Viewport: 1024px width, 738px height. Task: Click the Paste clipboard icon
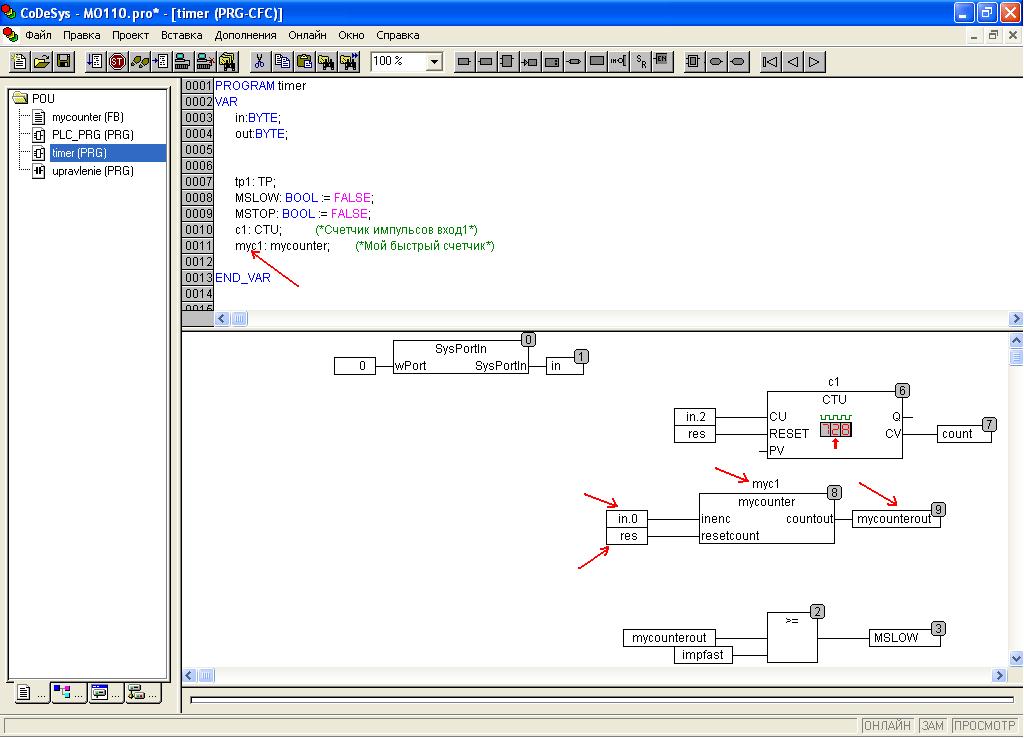[x=304, y=62]
